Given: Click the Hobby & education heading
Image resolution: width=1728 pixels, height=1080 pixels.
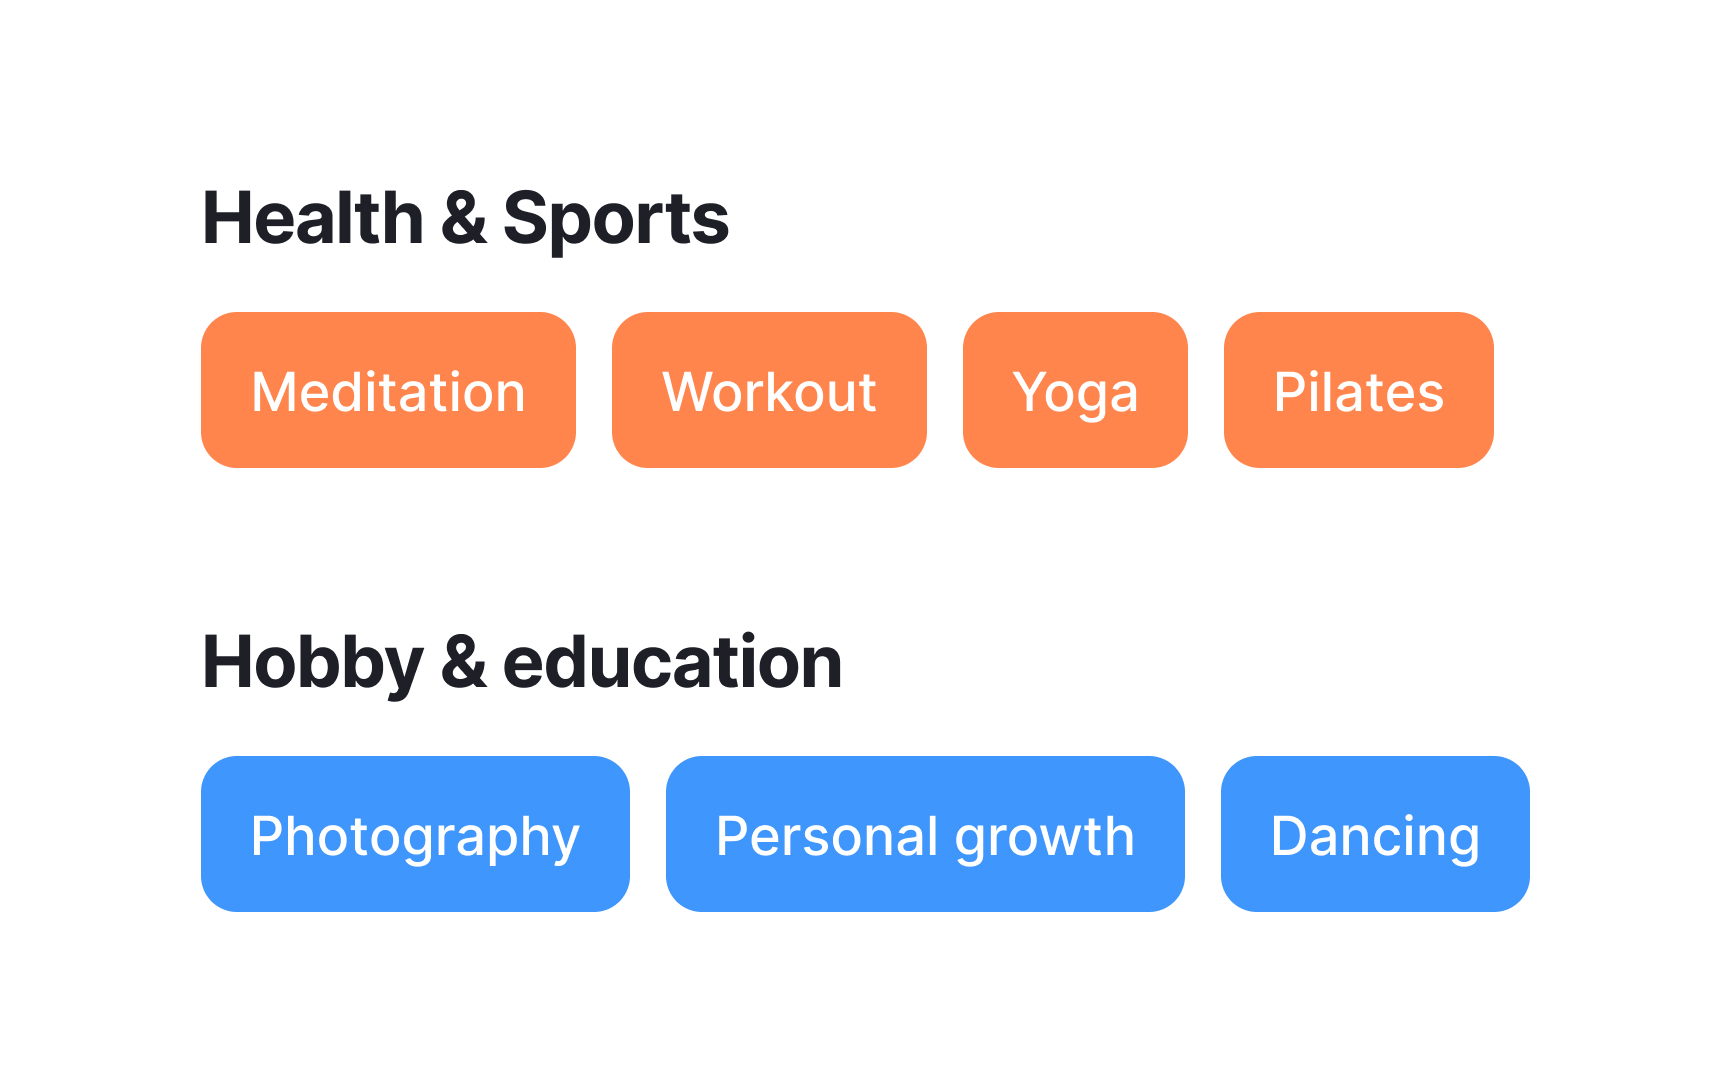Looking at the screenshot, I should pyautogui.click(x=522, y=663).
